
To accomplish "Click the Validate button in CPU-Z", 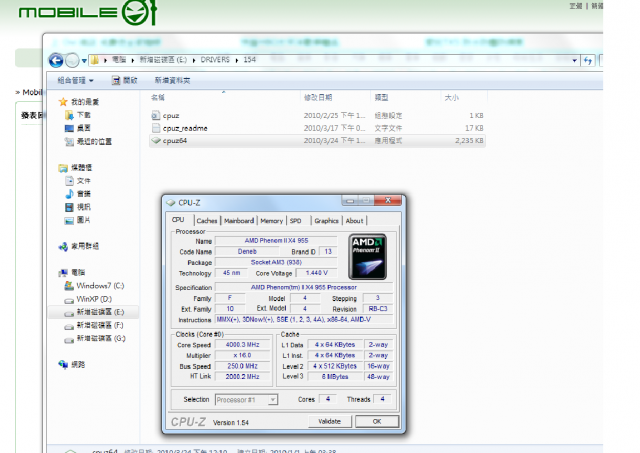I will [x=329, y=422].
